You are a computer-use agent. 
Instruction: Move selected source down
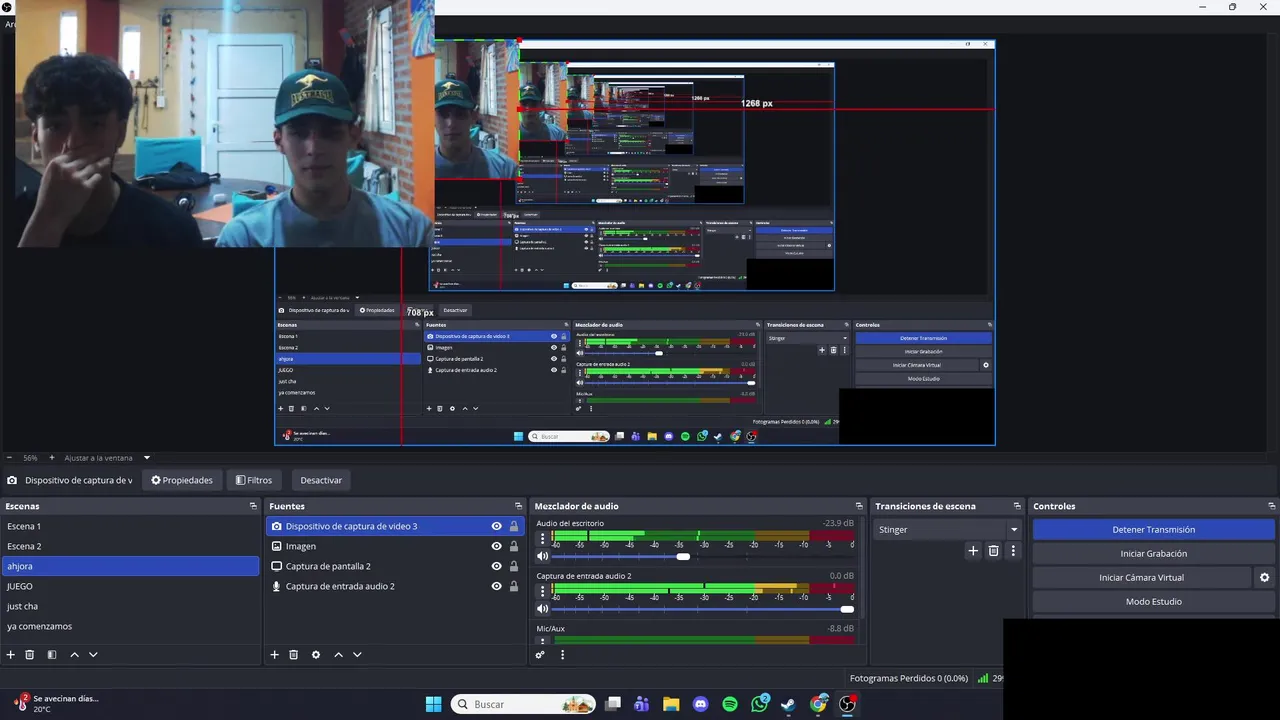[x=357, y=655]
